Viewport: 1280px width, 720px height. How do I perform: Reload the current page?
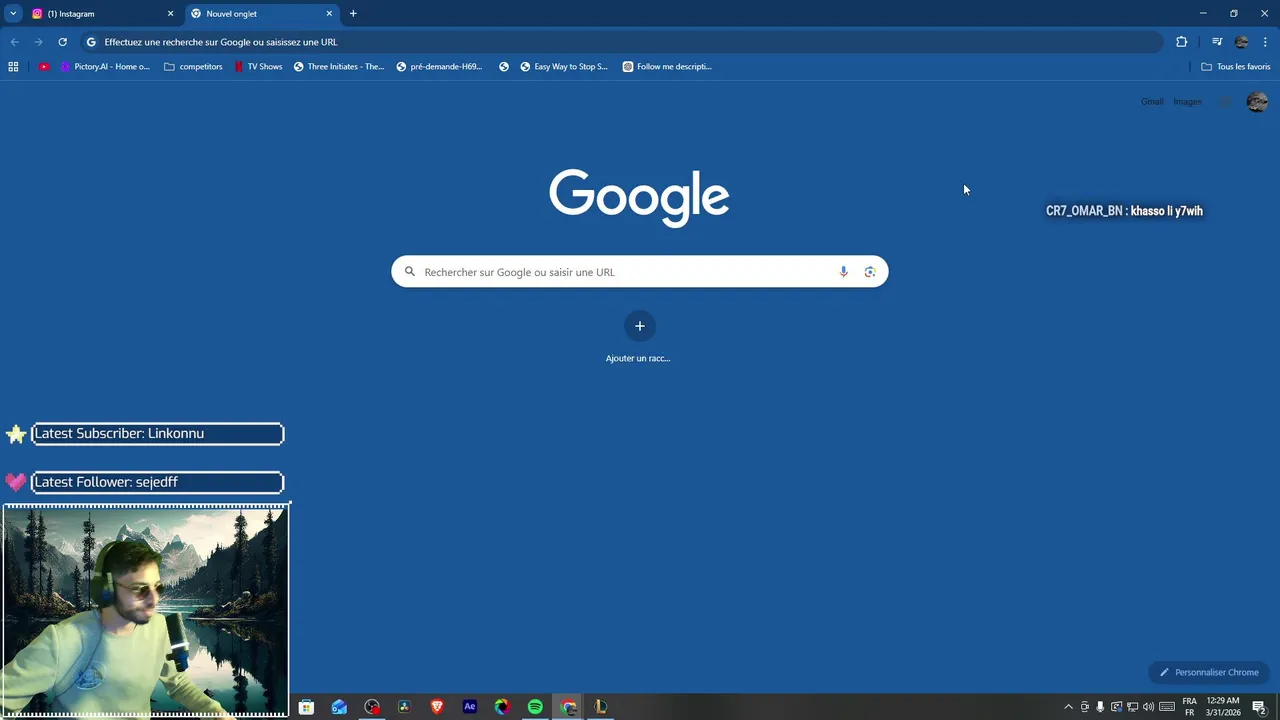click(62, 42)
